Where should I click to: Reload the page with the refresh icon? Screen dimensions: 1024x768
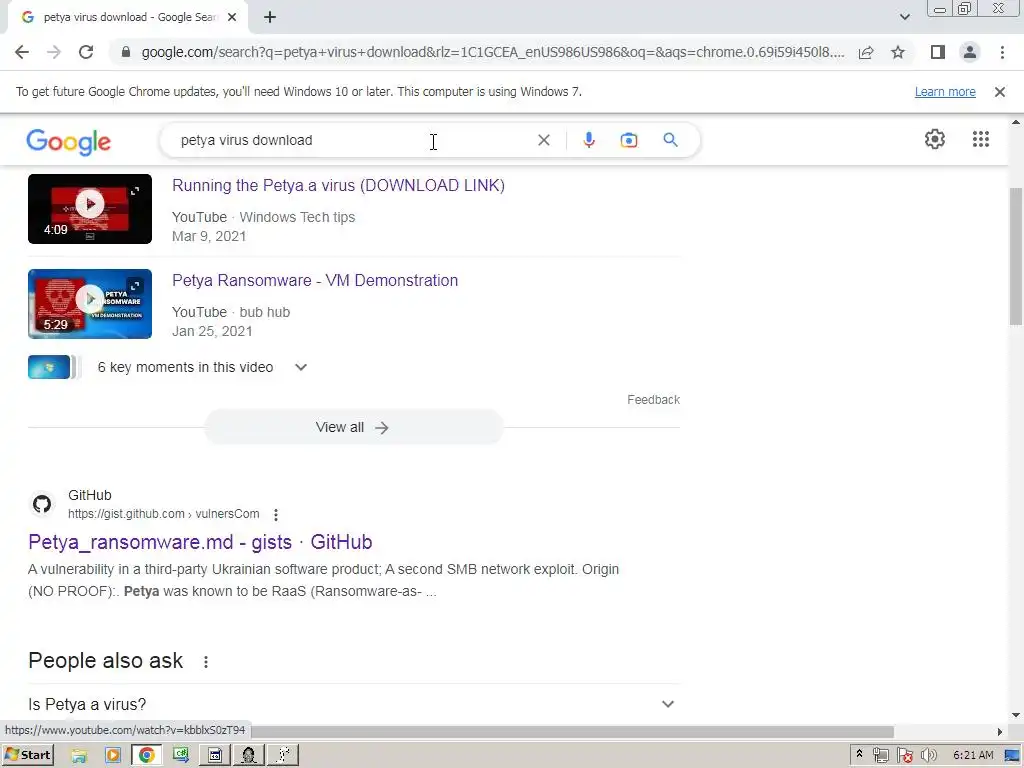click(x=86, y=52)
